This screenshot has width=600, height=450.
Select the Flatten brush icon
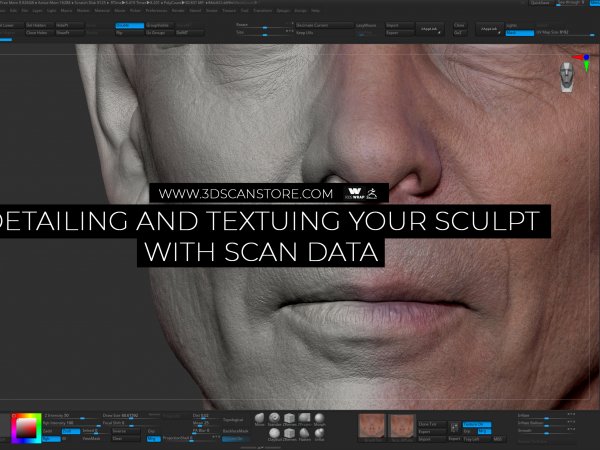tap(304, 434)
